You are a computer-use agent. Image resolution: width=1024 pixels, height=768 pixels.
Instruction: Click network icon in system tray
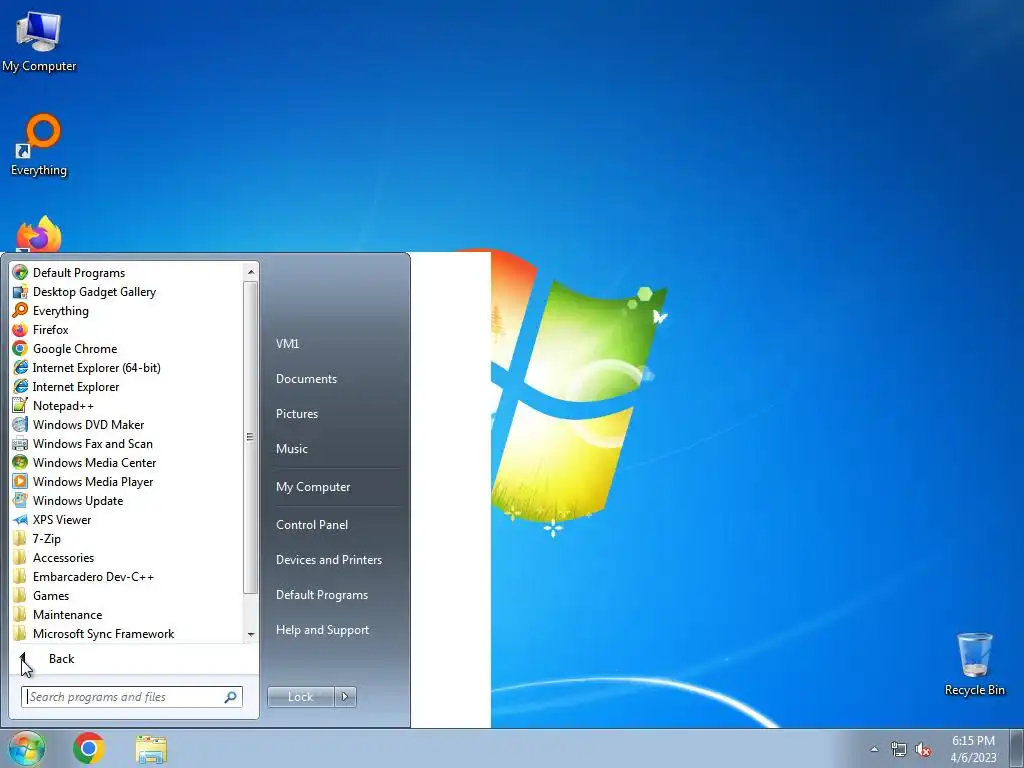click(x=899, y=749)
